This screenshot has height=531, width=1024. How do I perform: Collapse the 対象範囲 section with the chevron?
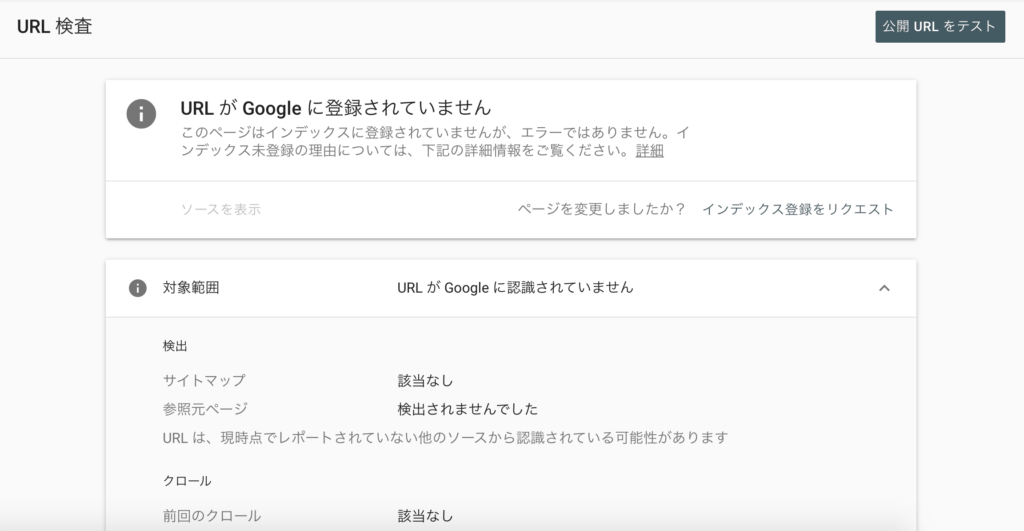point(883,288)
